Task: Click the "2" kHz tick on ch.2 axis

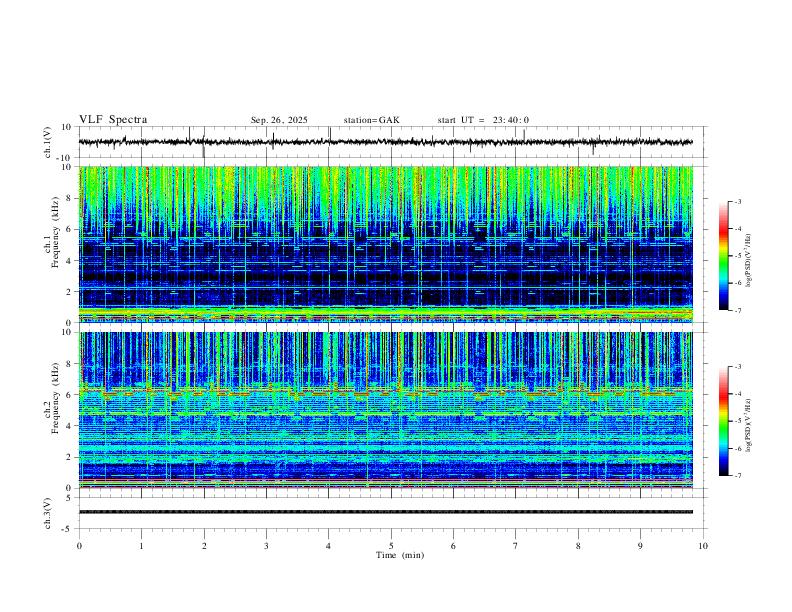Action: (x=70, y=457)
